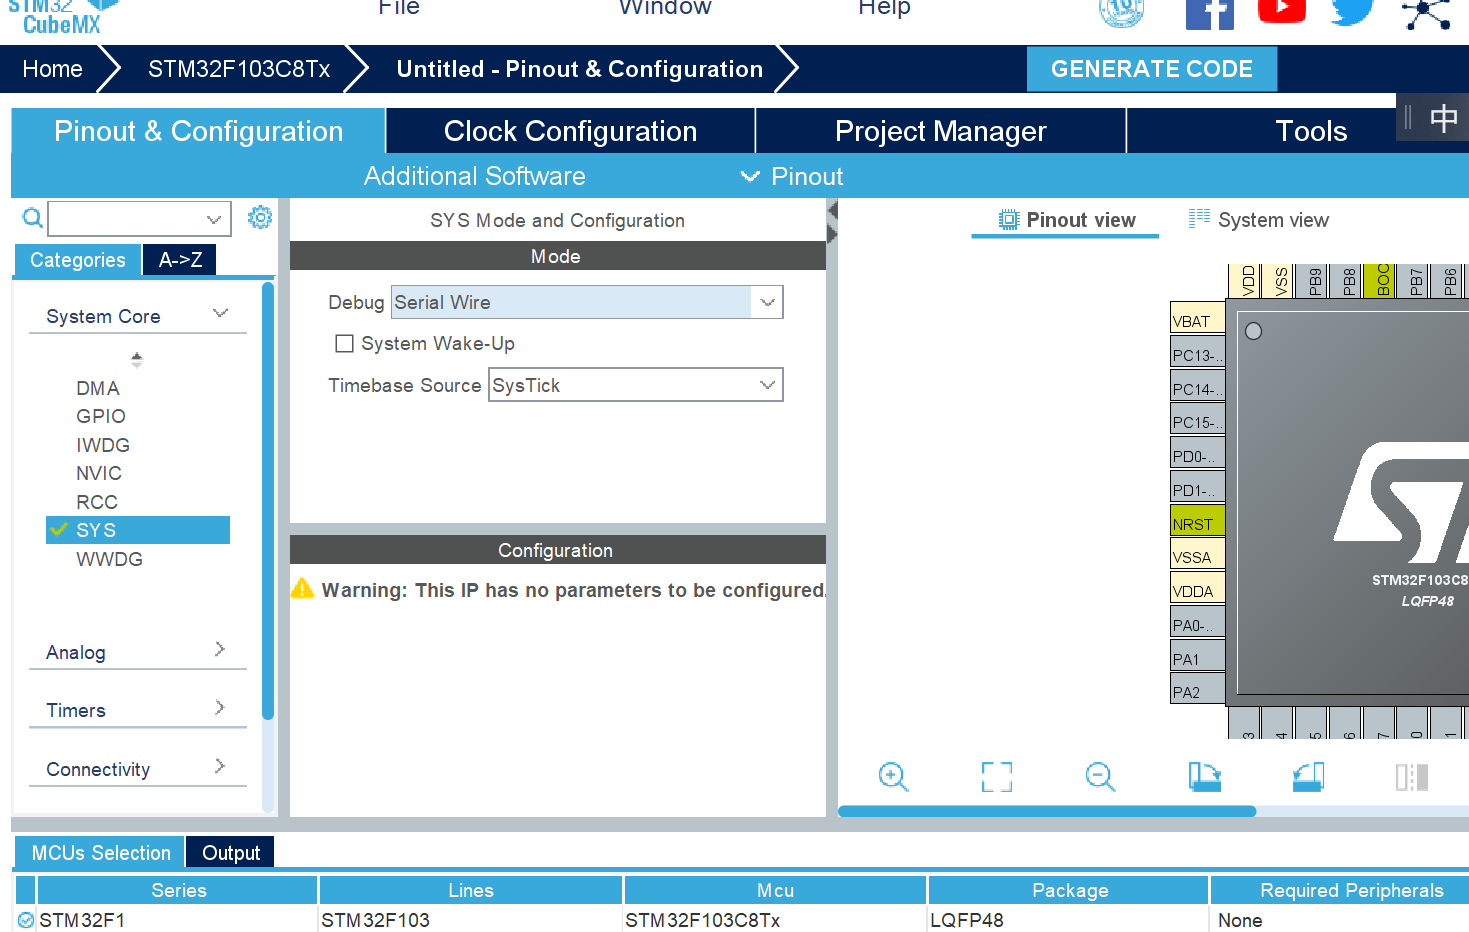Click the fit-to-screen icon
Image resolution: width=1469 pixels, height=932 pixels.
coord(997,777)
